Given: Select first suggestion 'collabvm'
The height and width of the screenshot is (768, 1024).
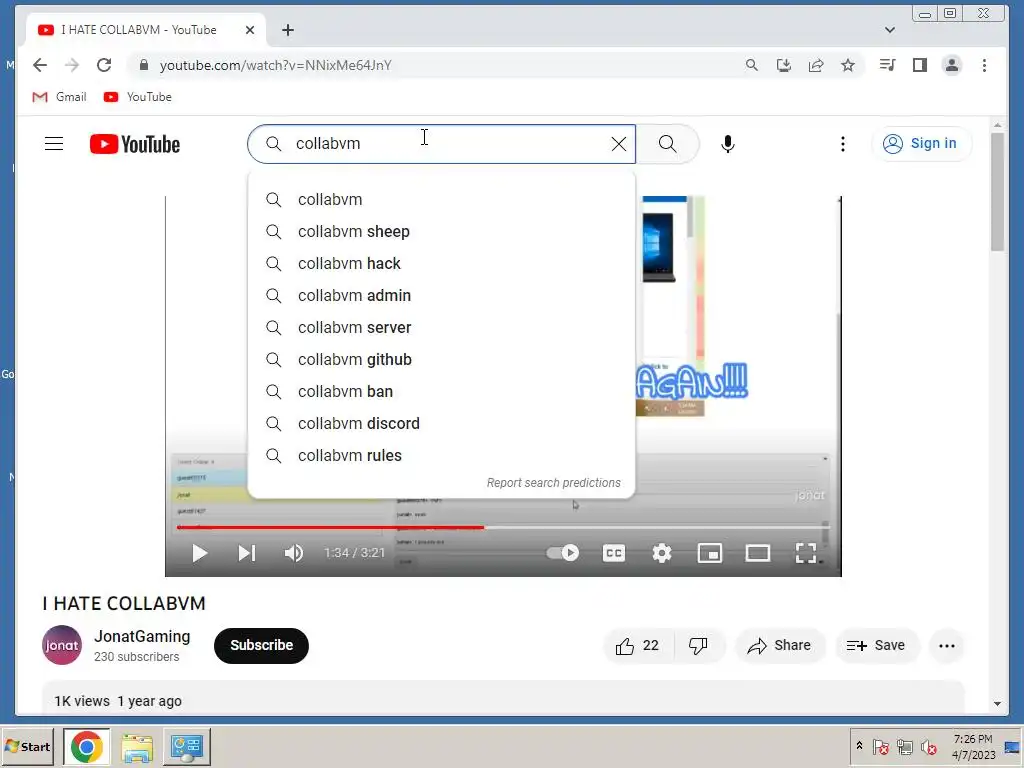Looking at the screenshot, I should tap(441, 200).
